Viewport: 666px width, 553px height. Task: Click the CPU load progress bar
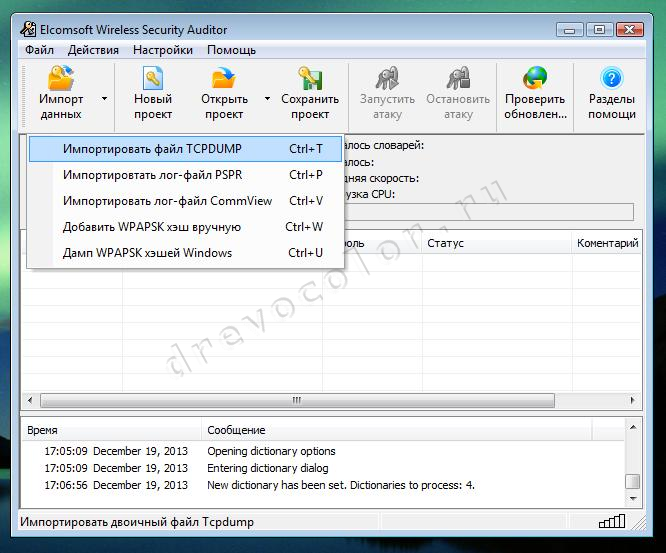pyautogui.click(x=488, y=212)
